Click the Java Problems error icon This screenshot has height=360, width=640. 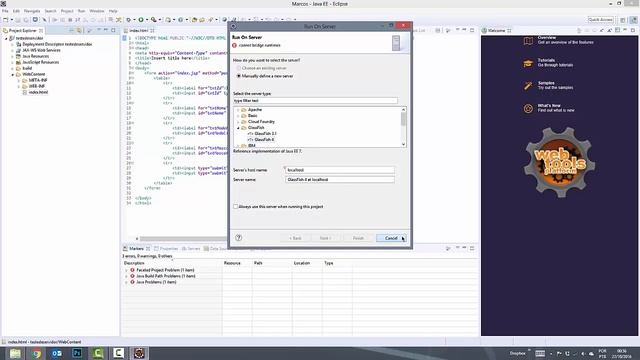(x=132, y=282)
